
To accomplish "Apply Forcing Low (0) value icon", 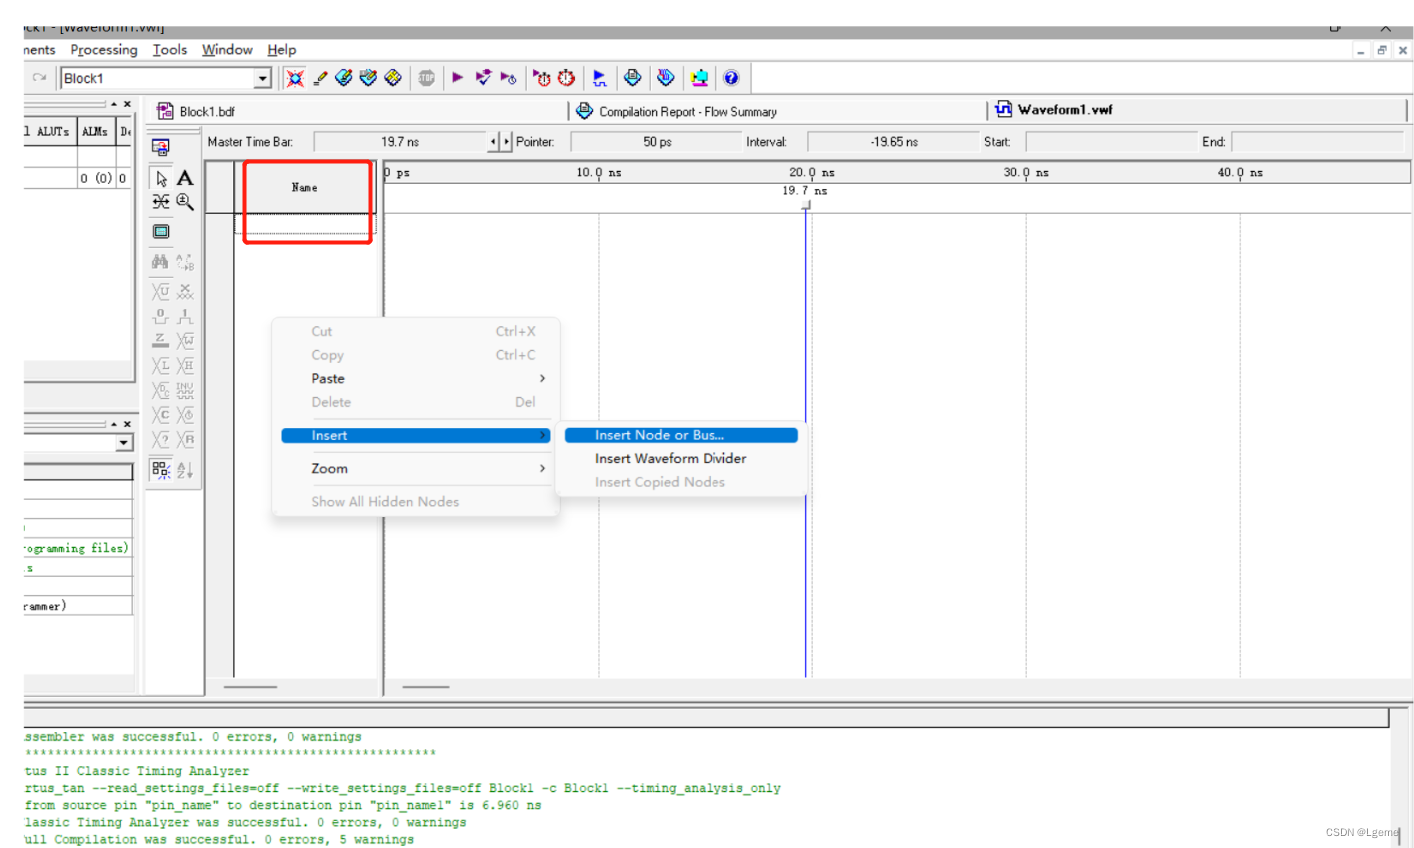I will coord(160,316).
